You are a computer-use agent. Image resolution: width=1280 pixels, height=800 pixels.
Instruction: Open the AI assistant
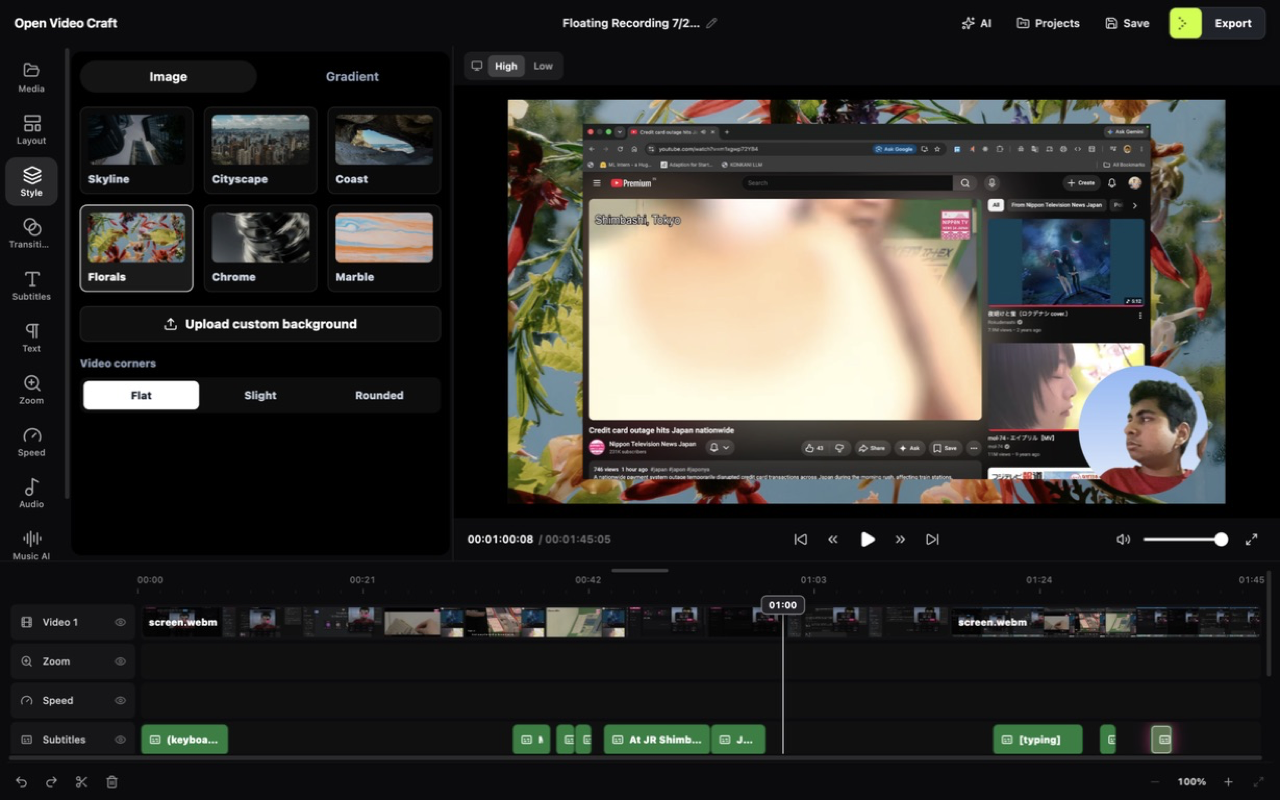(x=976, y=23)
